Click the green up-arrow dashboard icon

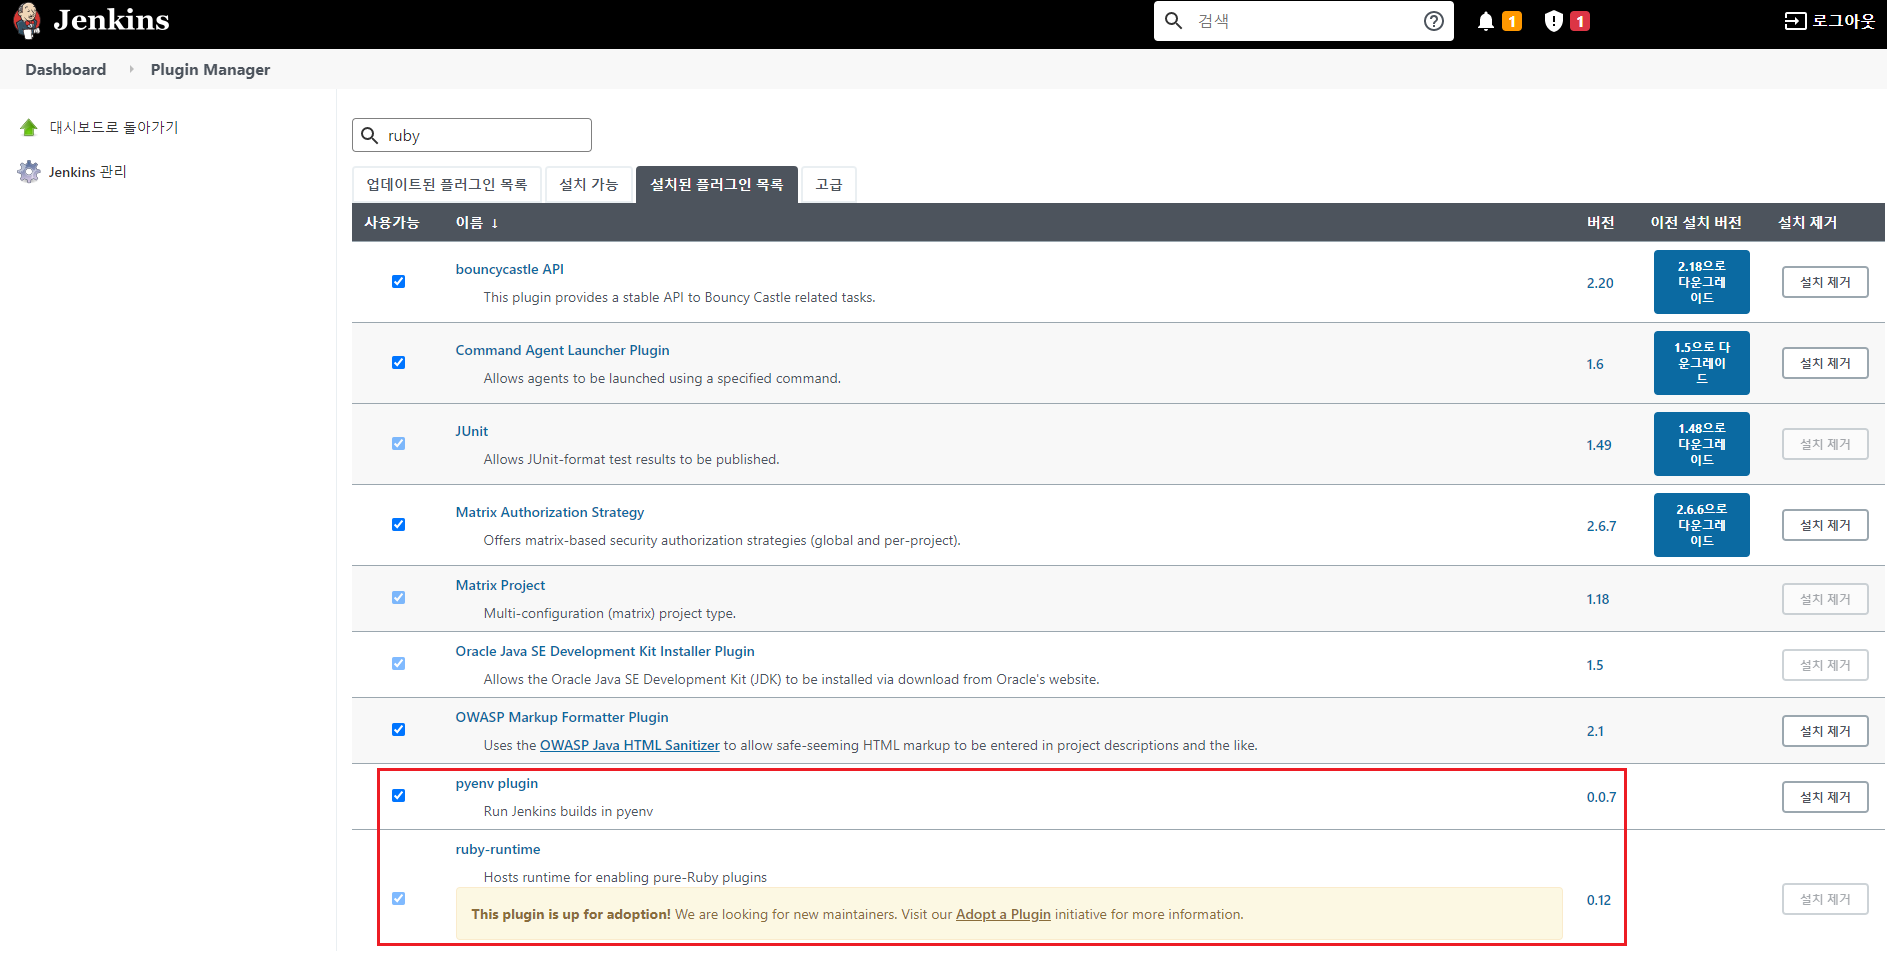(x=29, y=127)
